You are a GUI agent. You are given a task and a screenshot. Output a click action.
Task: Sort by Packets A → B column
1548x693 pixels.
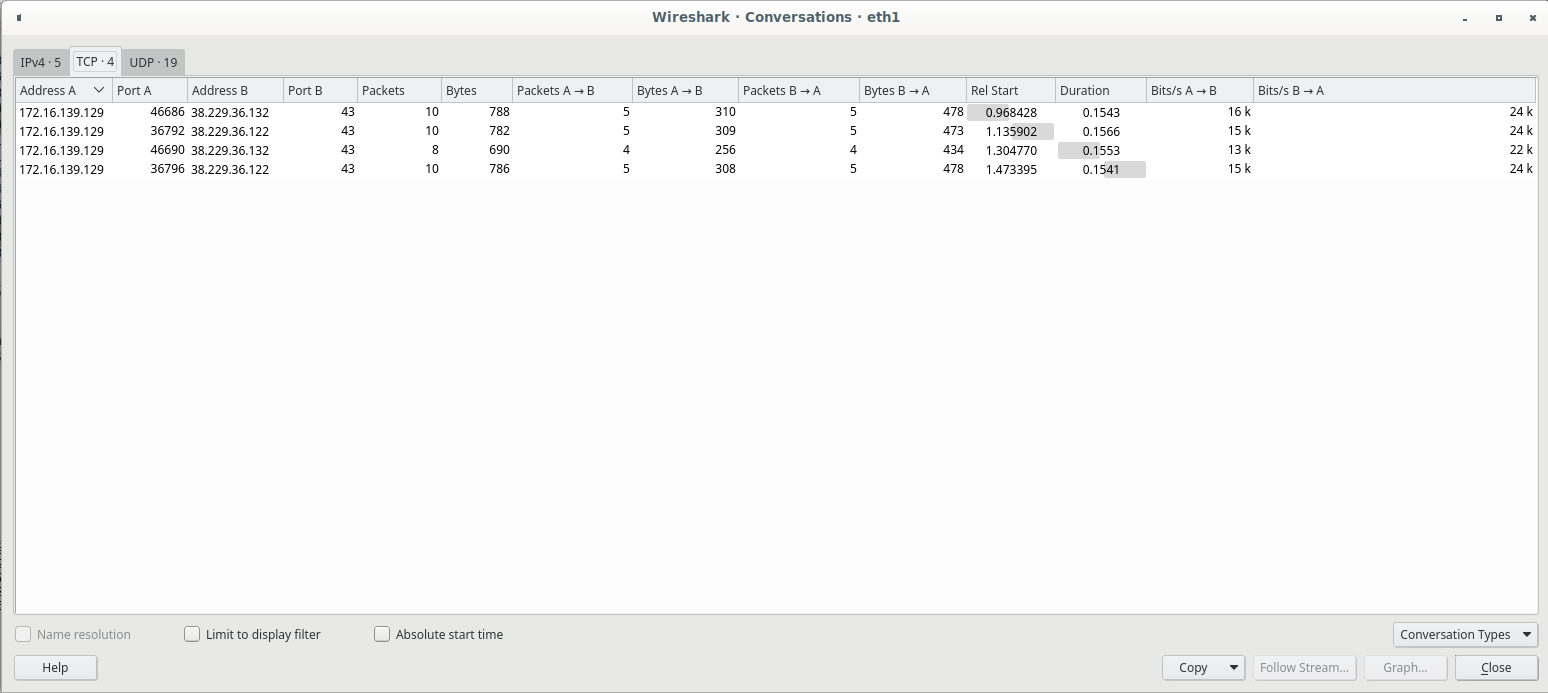pyautogui.click(x=572, y=90)
